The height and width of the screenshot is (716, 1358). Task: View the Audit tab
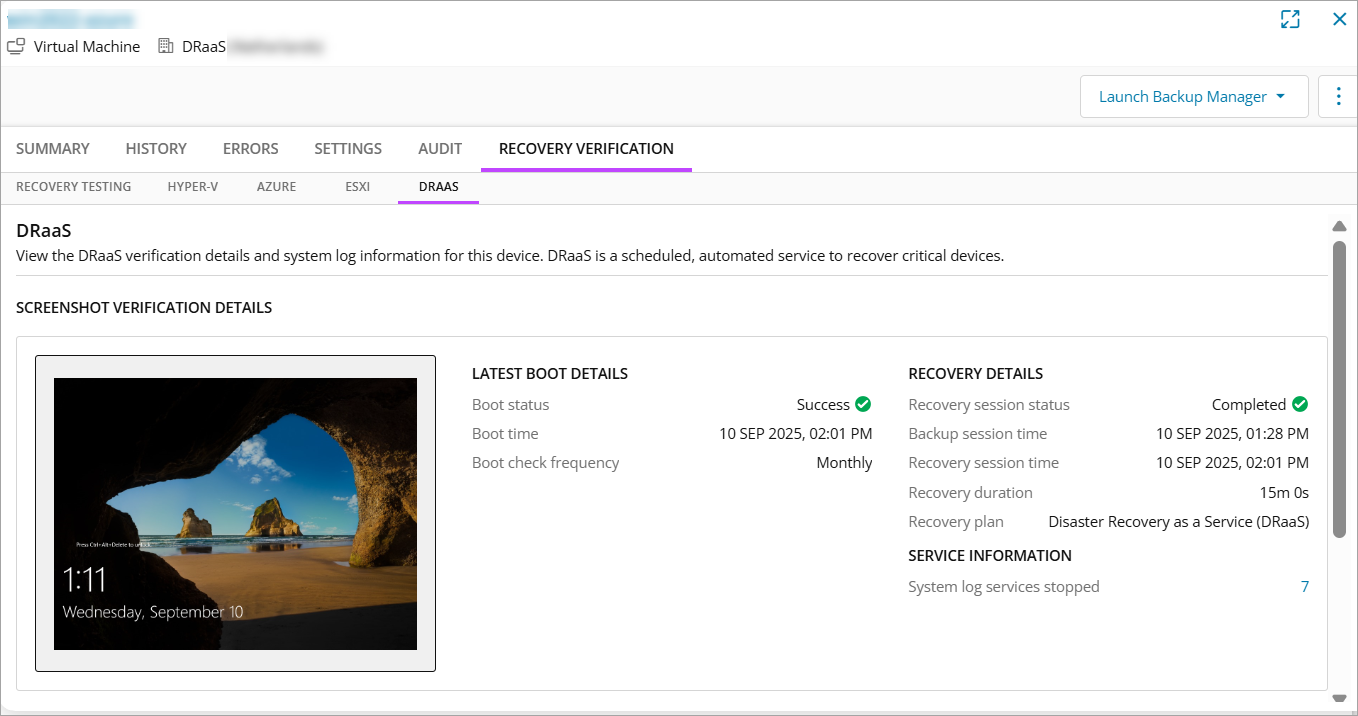click(x=440, y=149)
